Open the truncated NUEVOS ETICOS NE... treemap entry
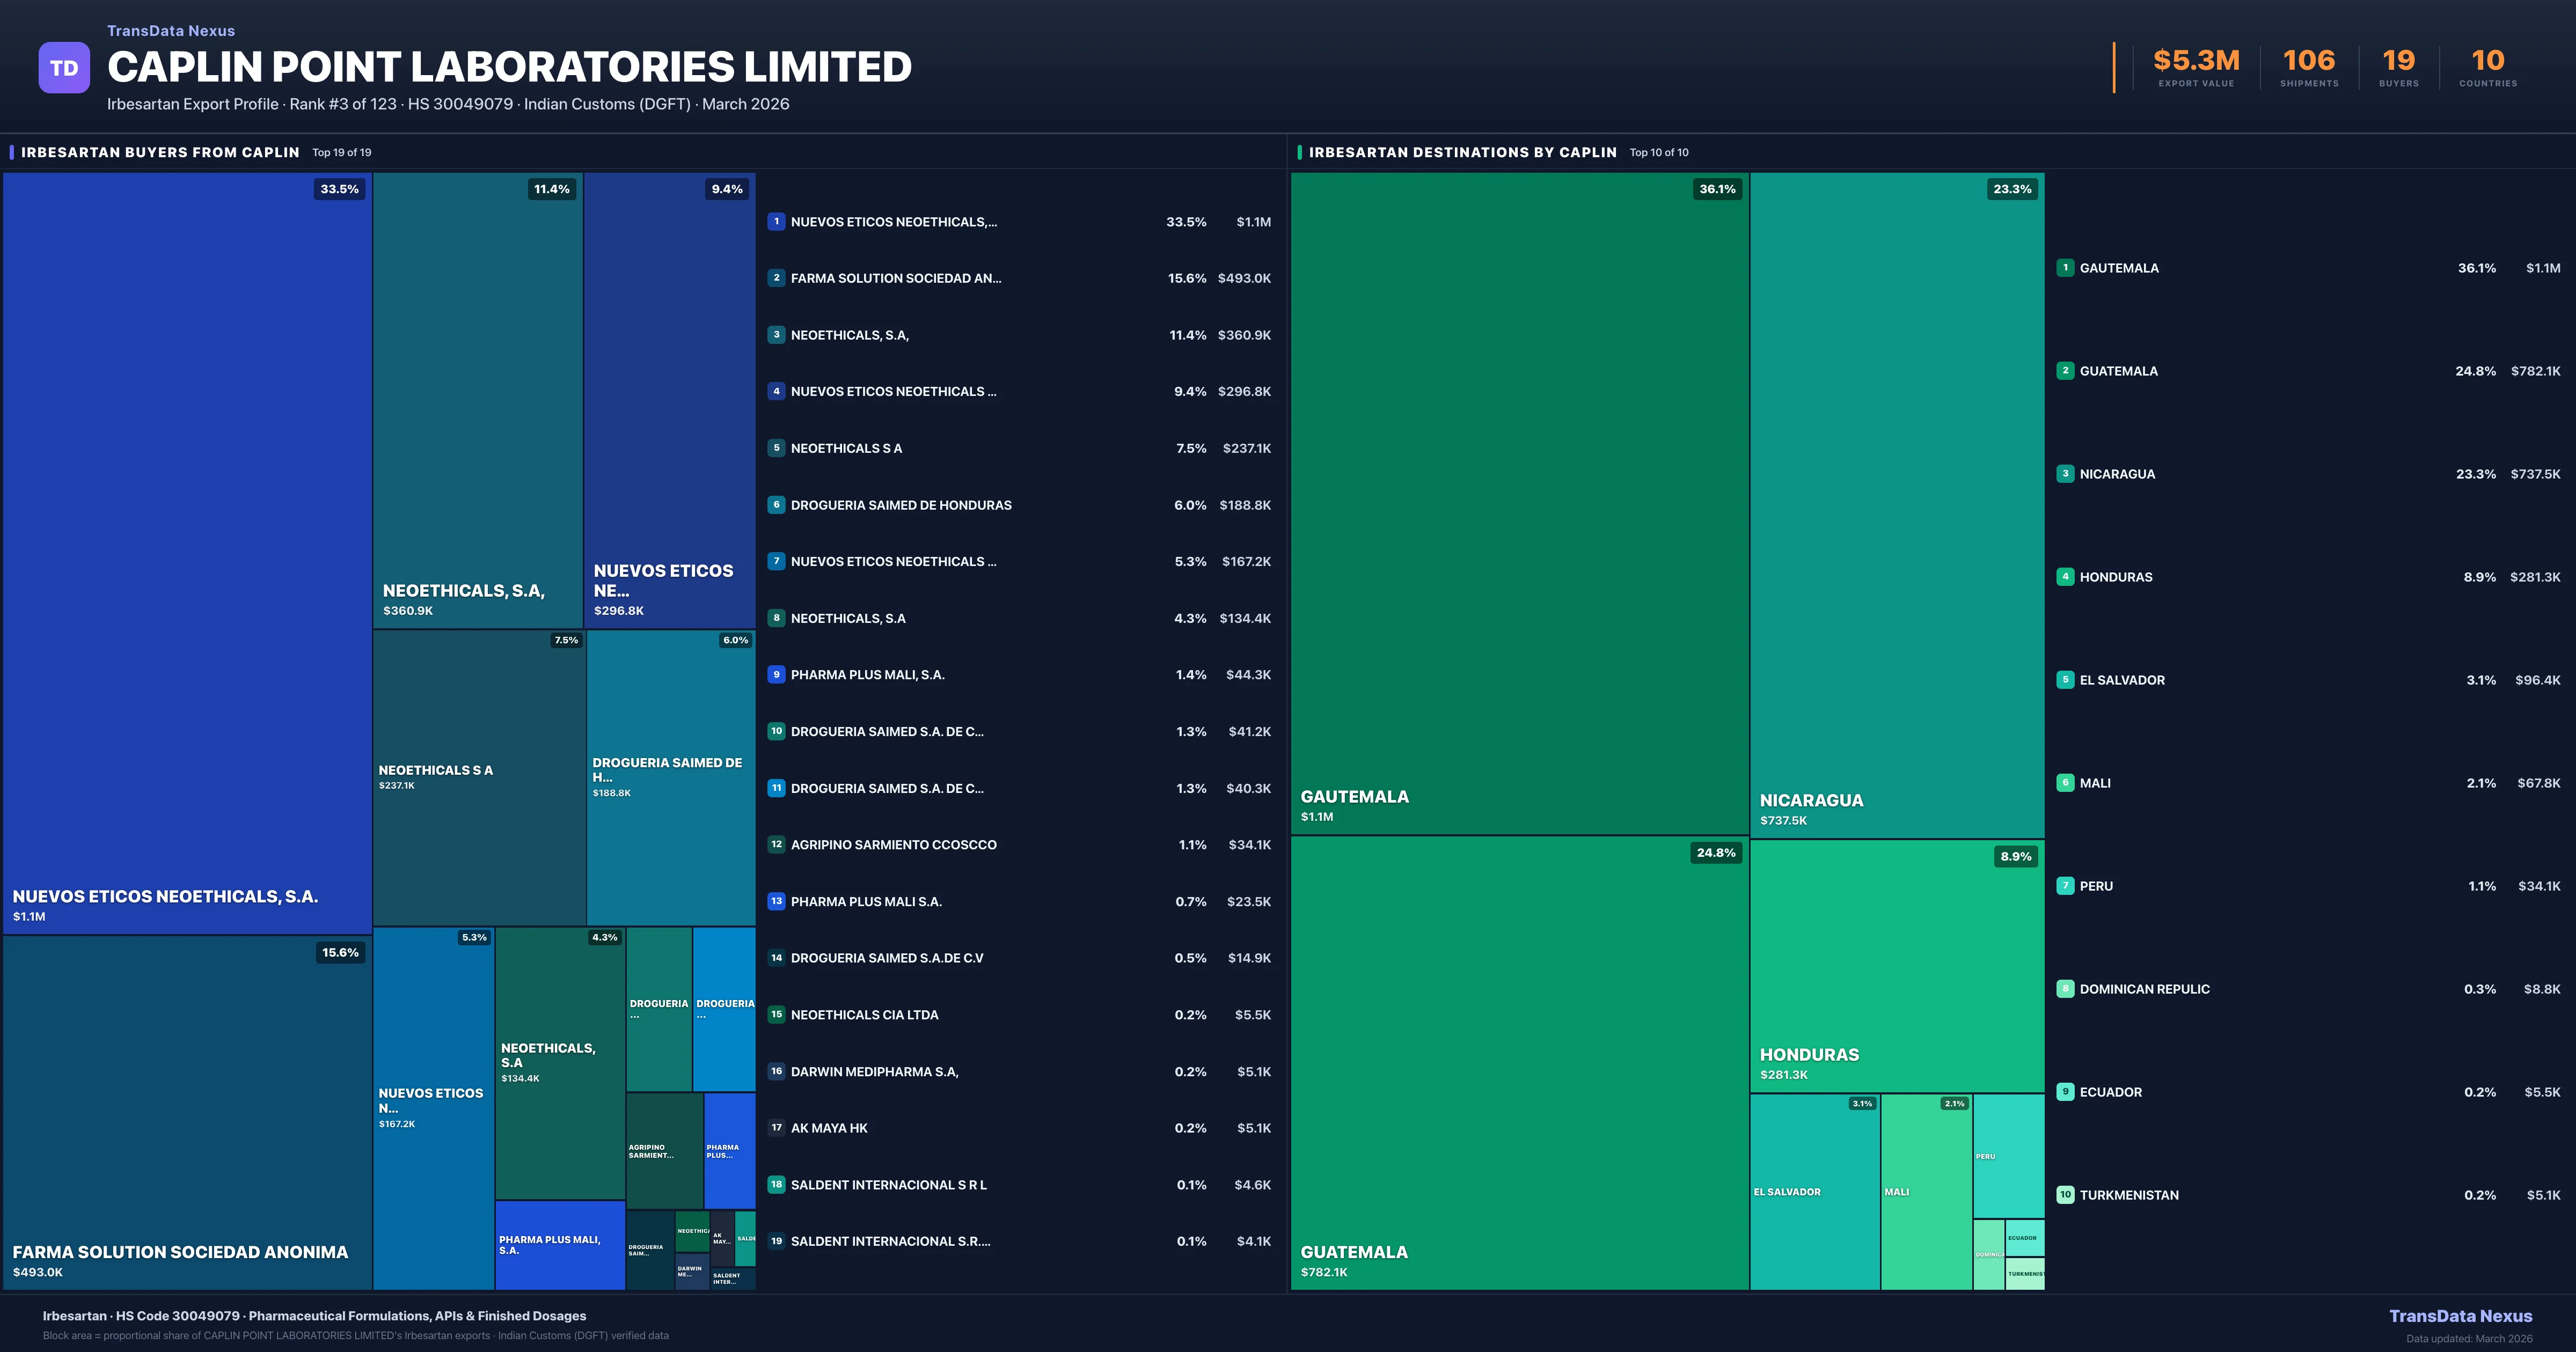This screenshot has height=1352, width=2576. (668, 400)
